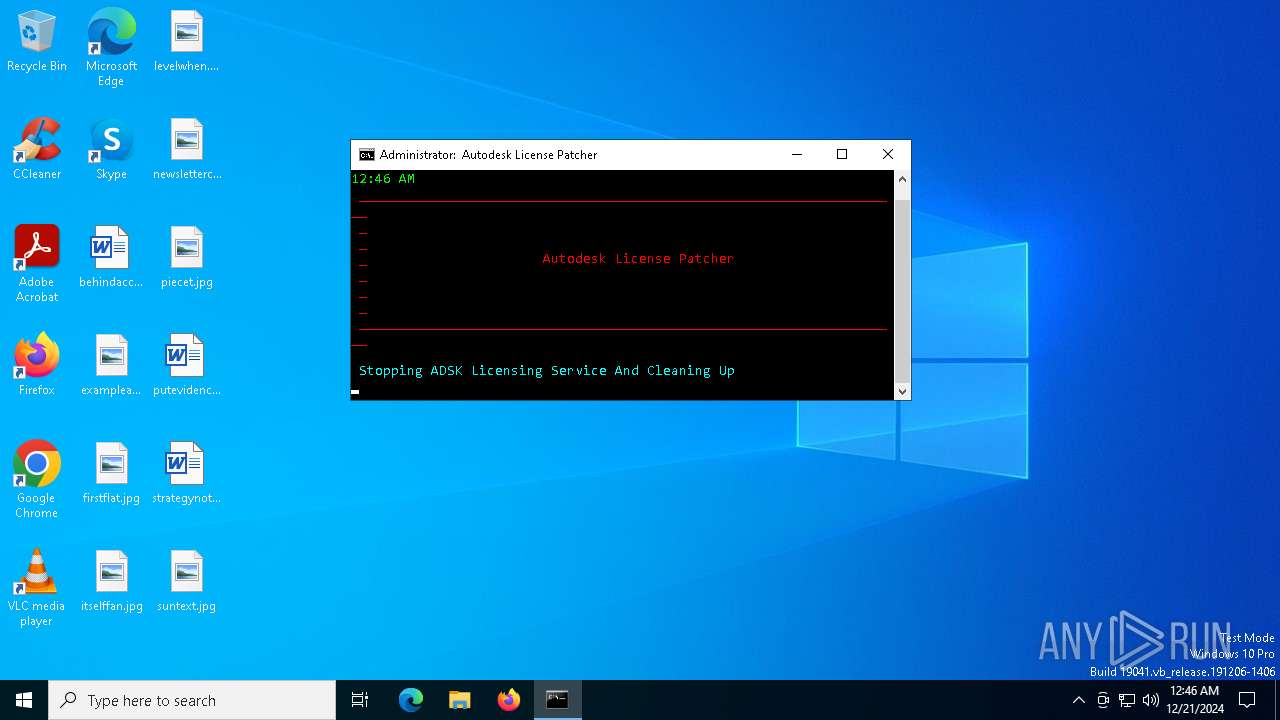Open Edge from the taskbar
The height and width of the screenshot is (720, 1280).
point(411,700)
